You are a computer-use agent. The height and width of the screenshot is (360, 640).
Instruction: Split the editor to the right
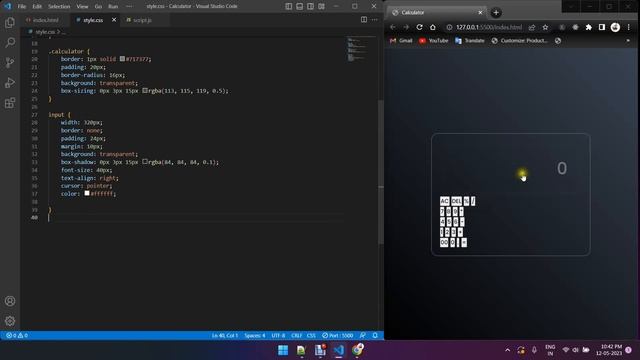[x=364, y=20]
